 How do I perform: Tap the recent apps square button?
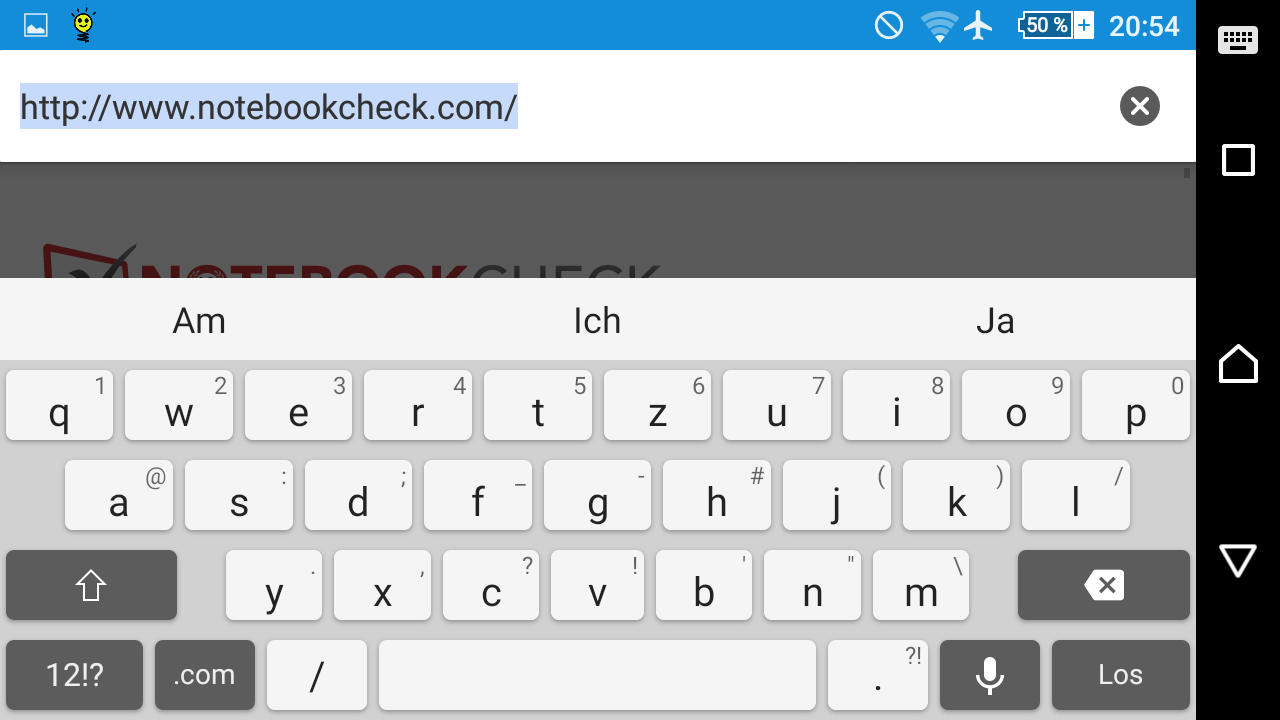(1238, 160)
